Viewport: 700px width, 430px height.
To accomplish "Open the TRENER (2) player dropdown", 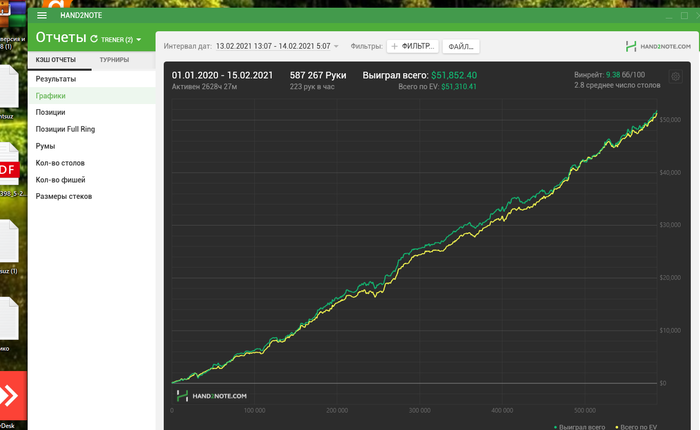I will click(x=121, y=39).
